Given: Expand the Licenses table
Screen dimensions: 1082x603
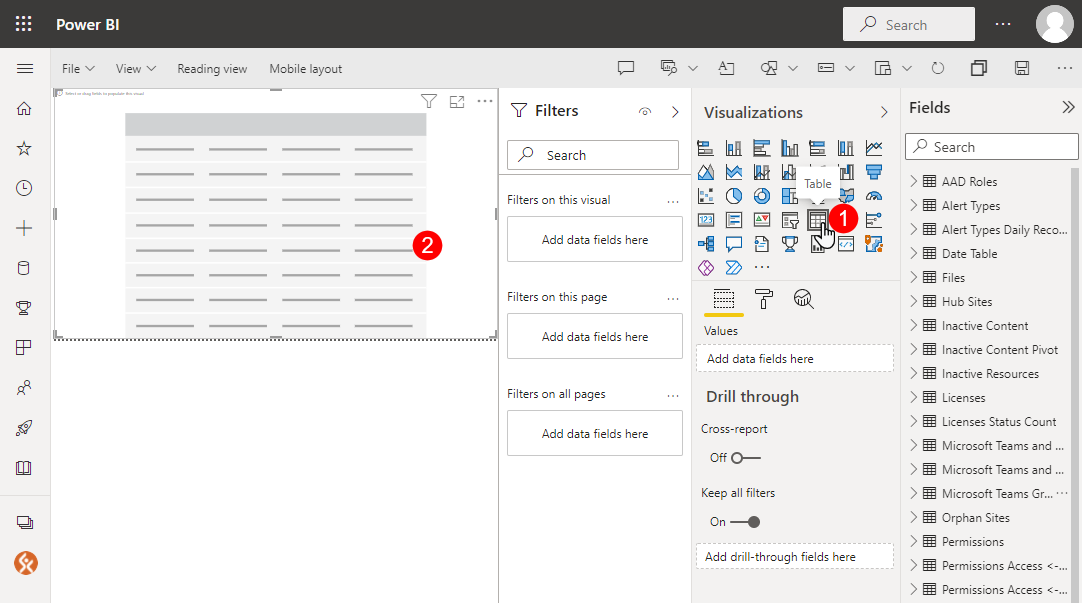Looking at the screenshot, I should pyautogui.click(x=914, y=397).
